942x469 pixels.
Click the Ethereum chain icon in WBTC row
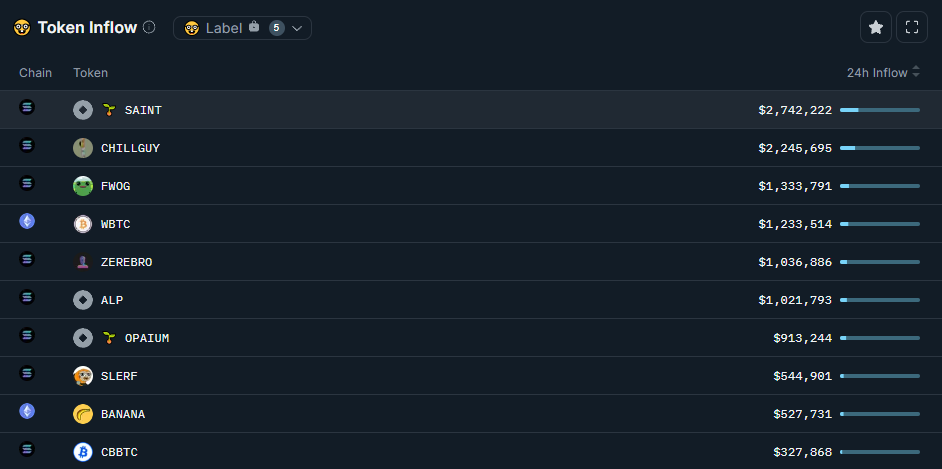[27, 221]
